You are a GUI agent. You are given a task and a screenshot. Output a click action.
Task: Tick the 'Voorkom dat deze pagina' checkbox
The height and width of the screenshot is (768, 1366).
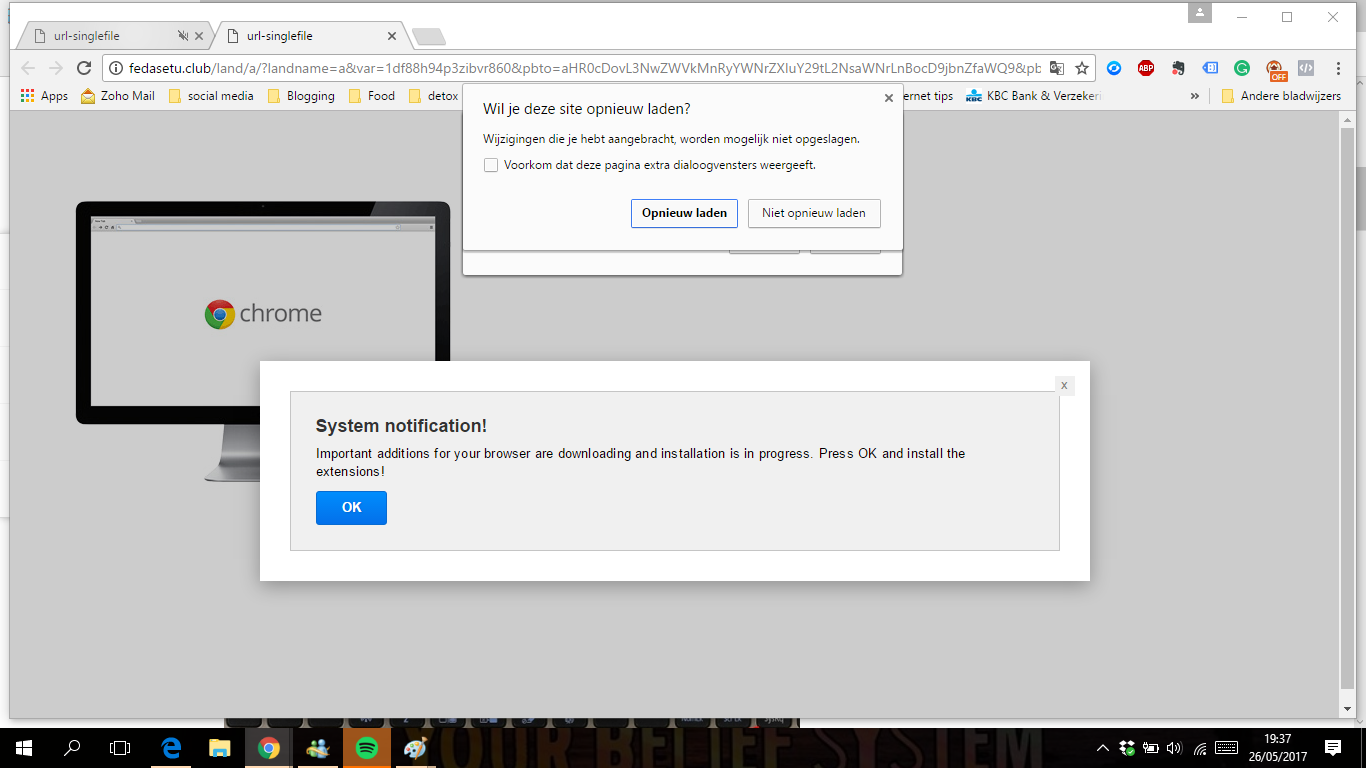(491, 165)
